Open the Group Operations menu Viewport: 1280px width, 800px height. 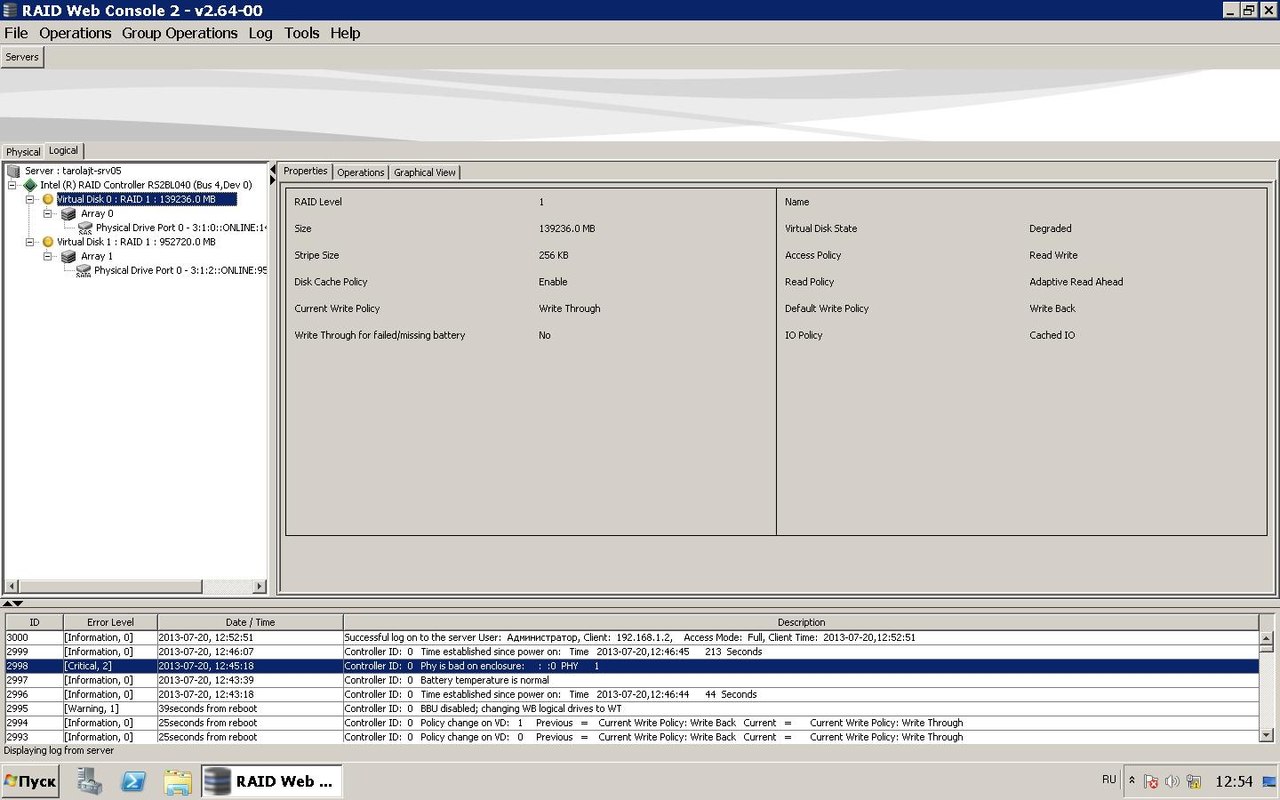point(180,33)
